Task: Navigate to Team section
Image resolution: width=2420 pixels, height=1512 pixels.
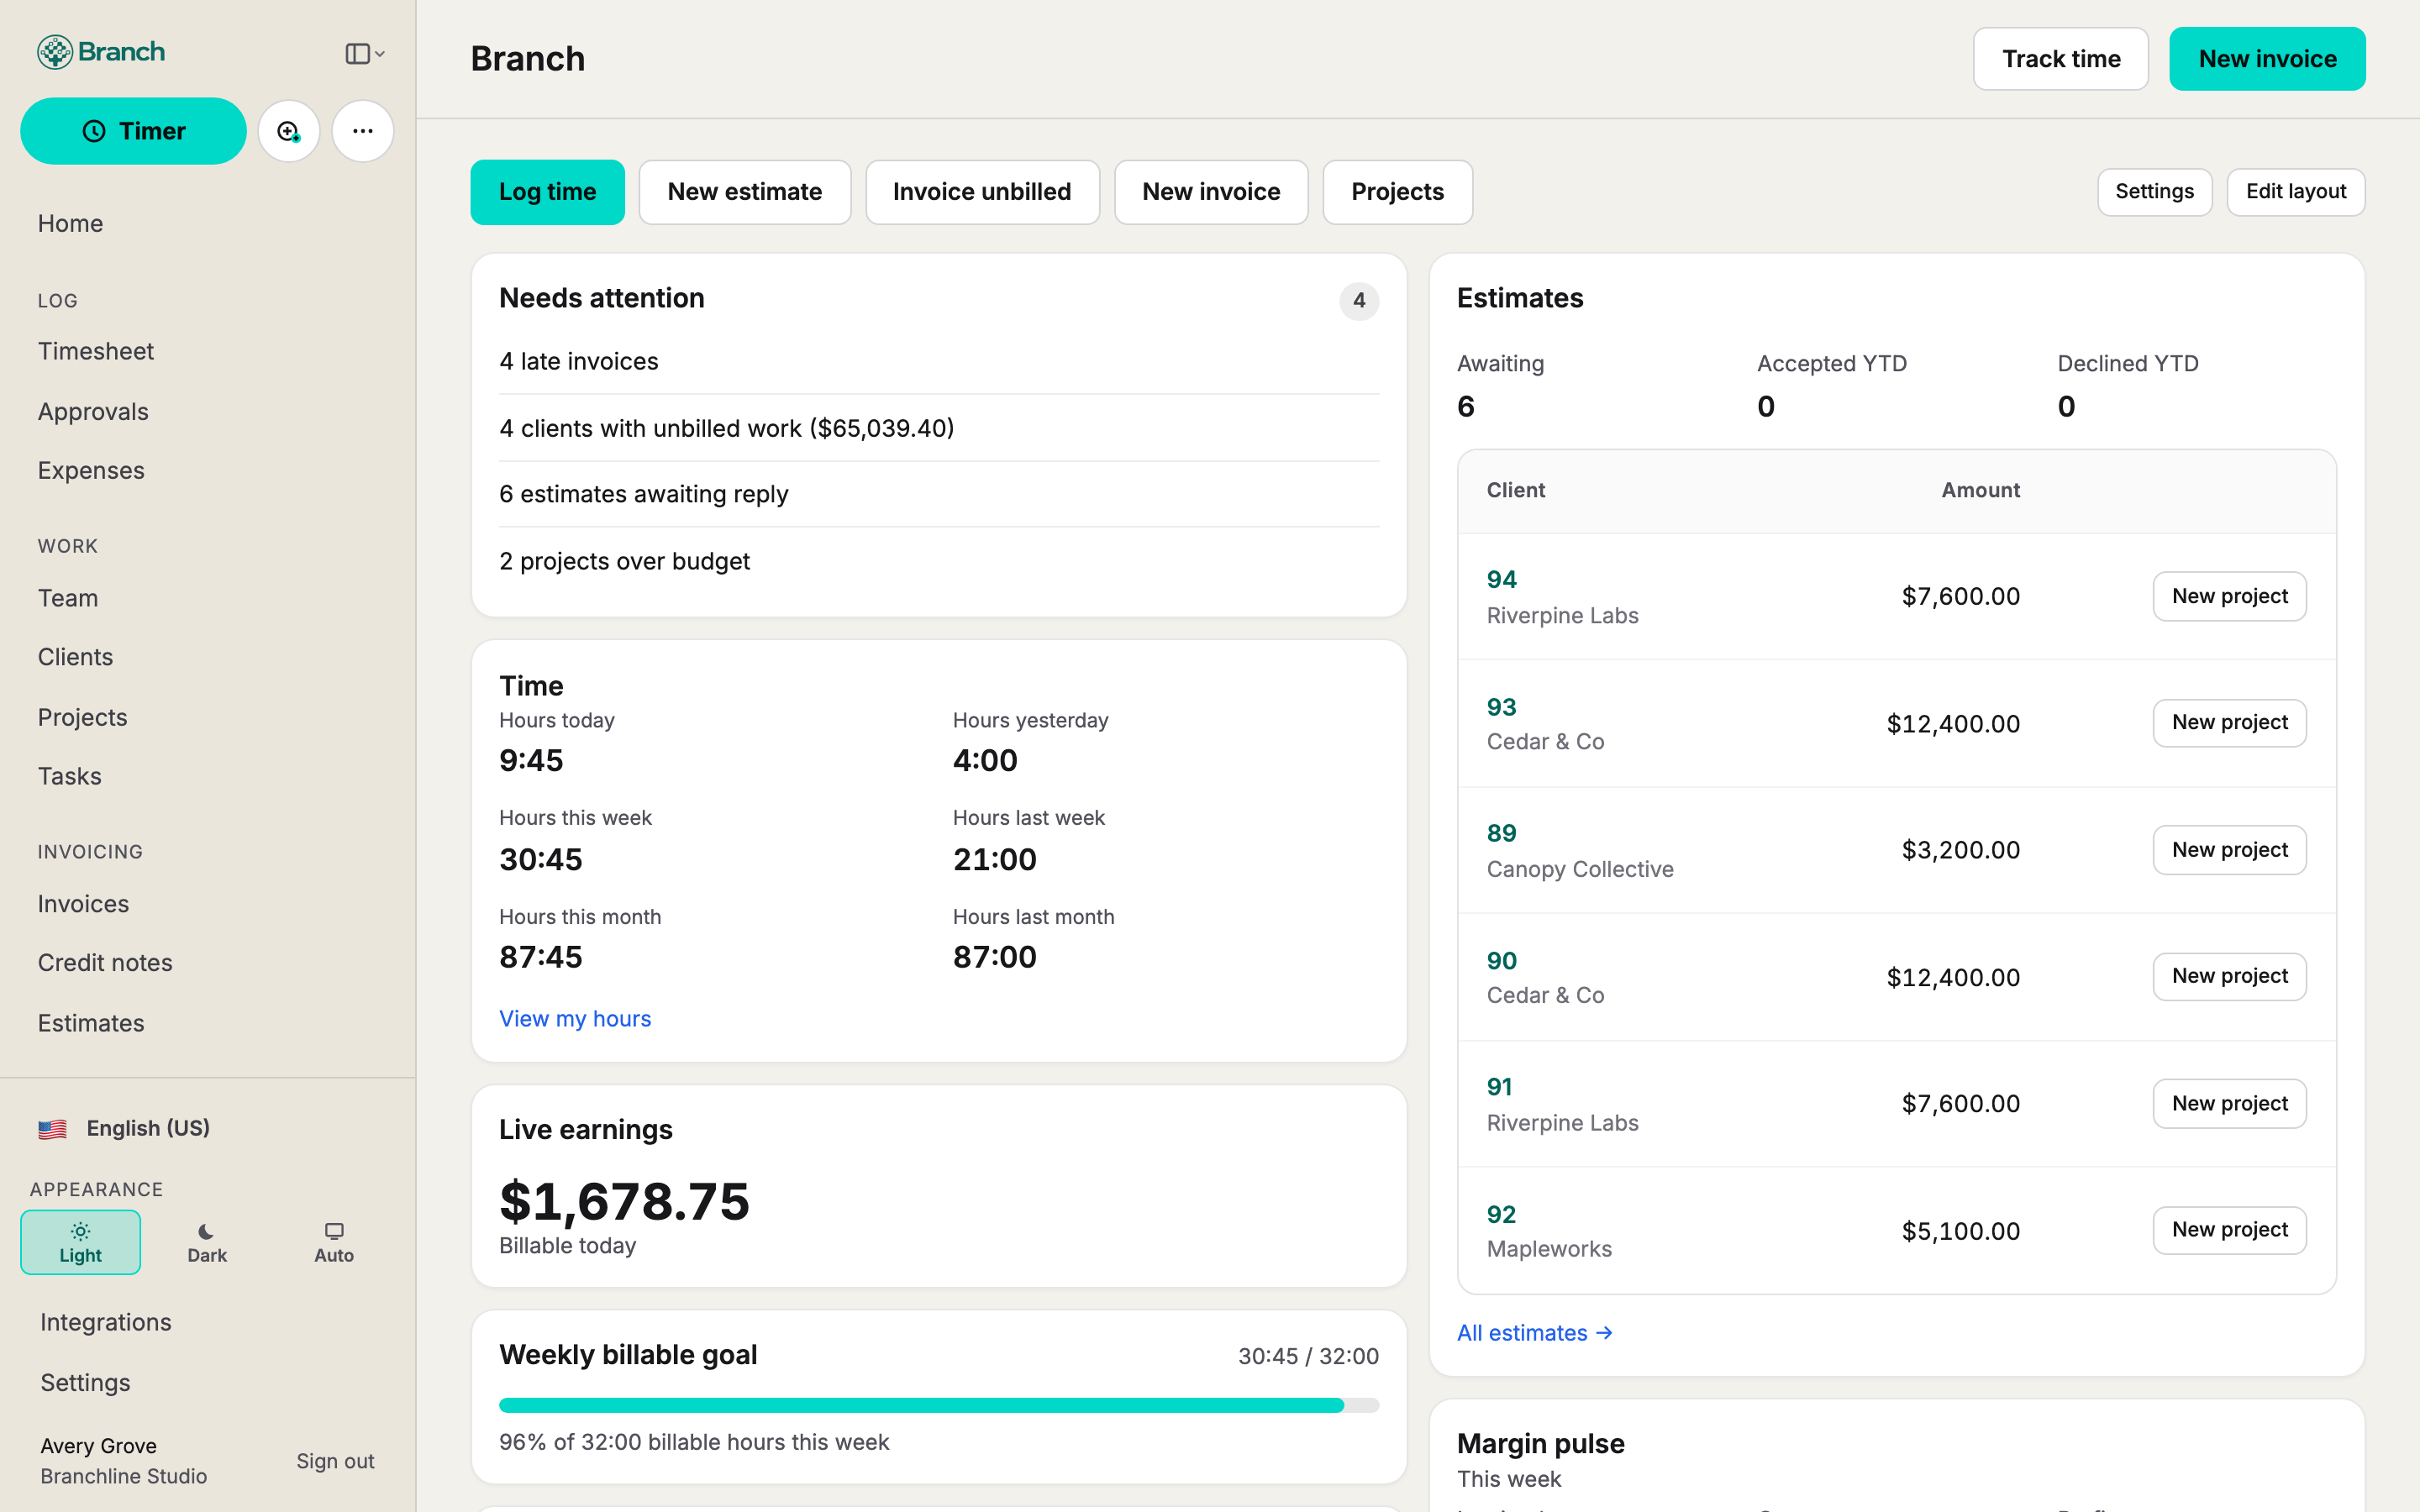Action: click(68, 598)
